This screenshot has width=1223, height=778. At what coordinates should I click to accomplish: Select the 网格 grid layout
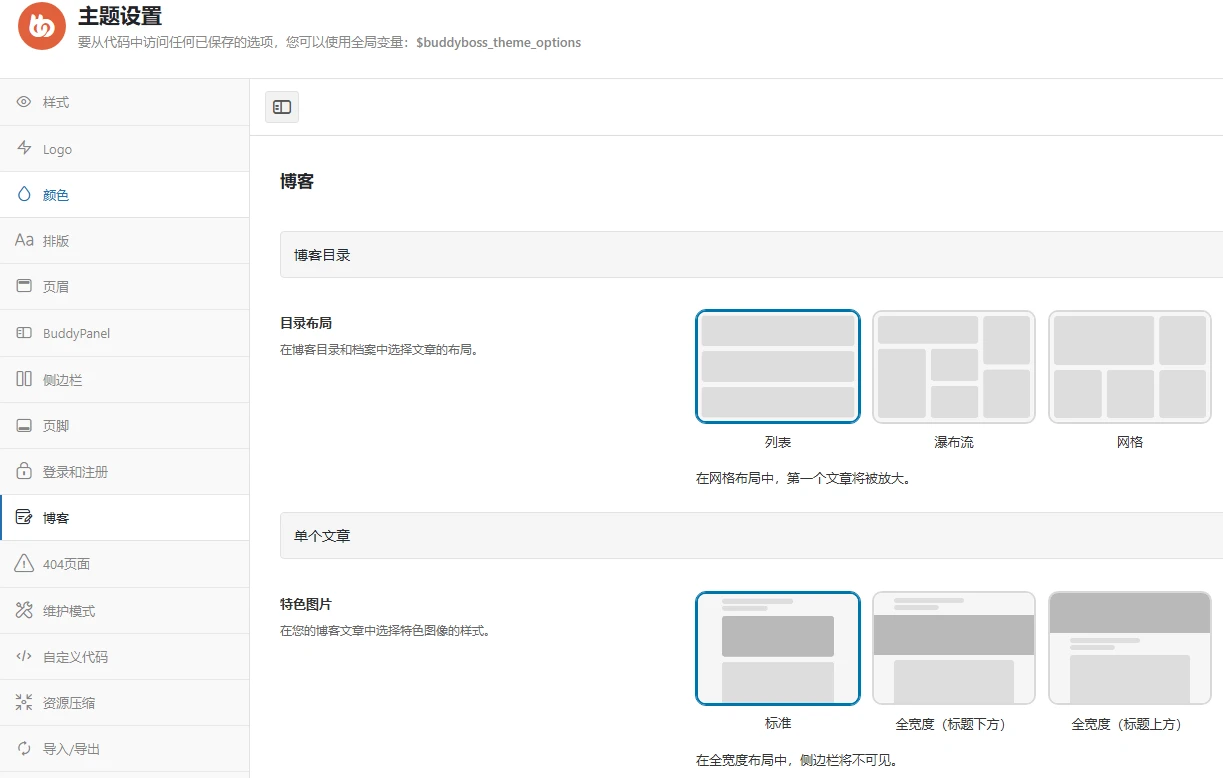coord(1129,366)
